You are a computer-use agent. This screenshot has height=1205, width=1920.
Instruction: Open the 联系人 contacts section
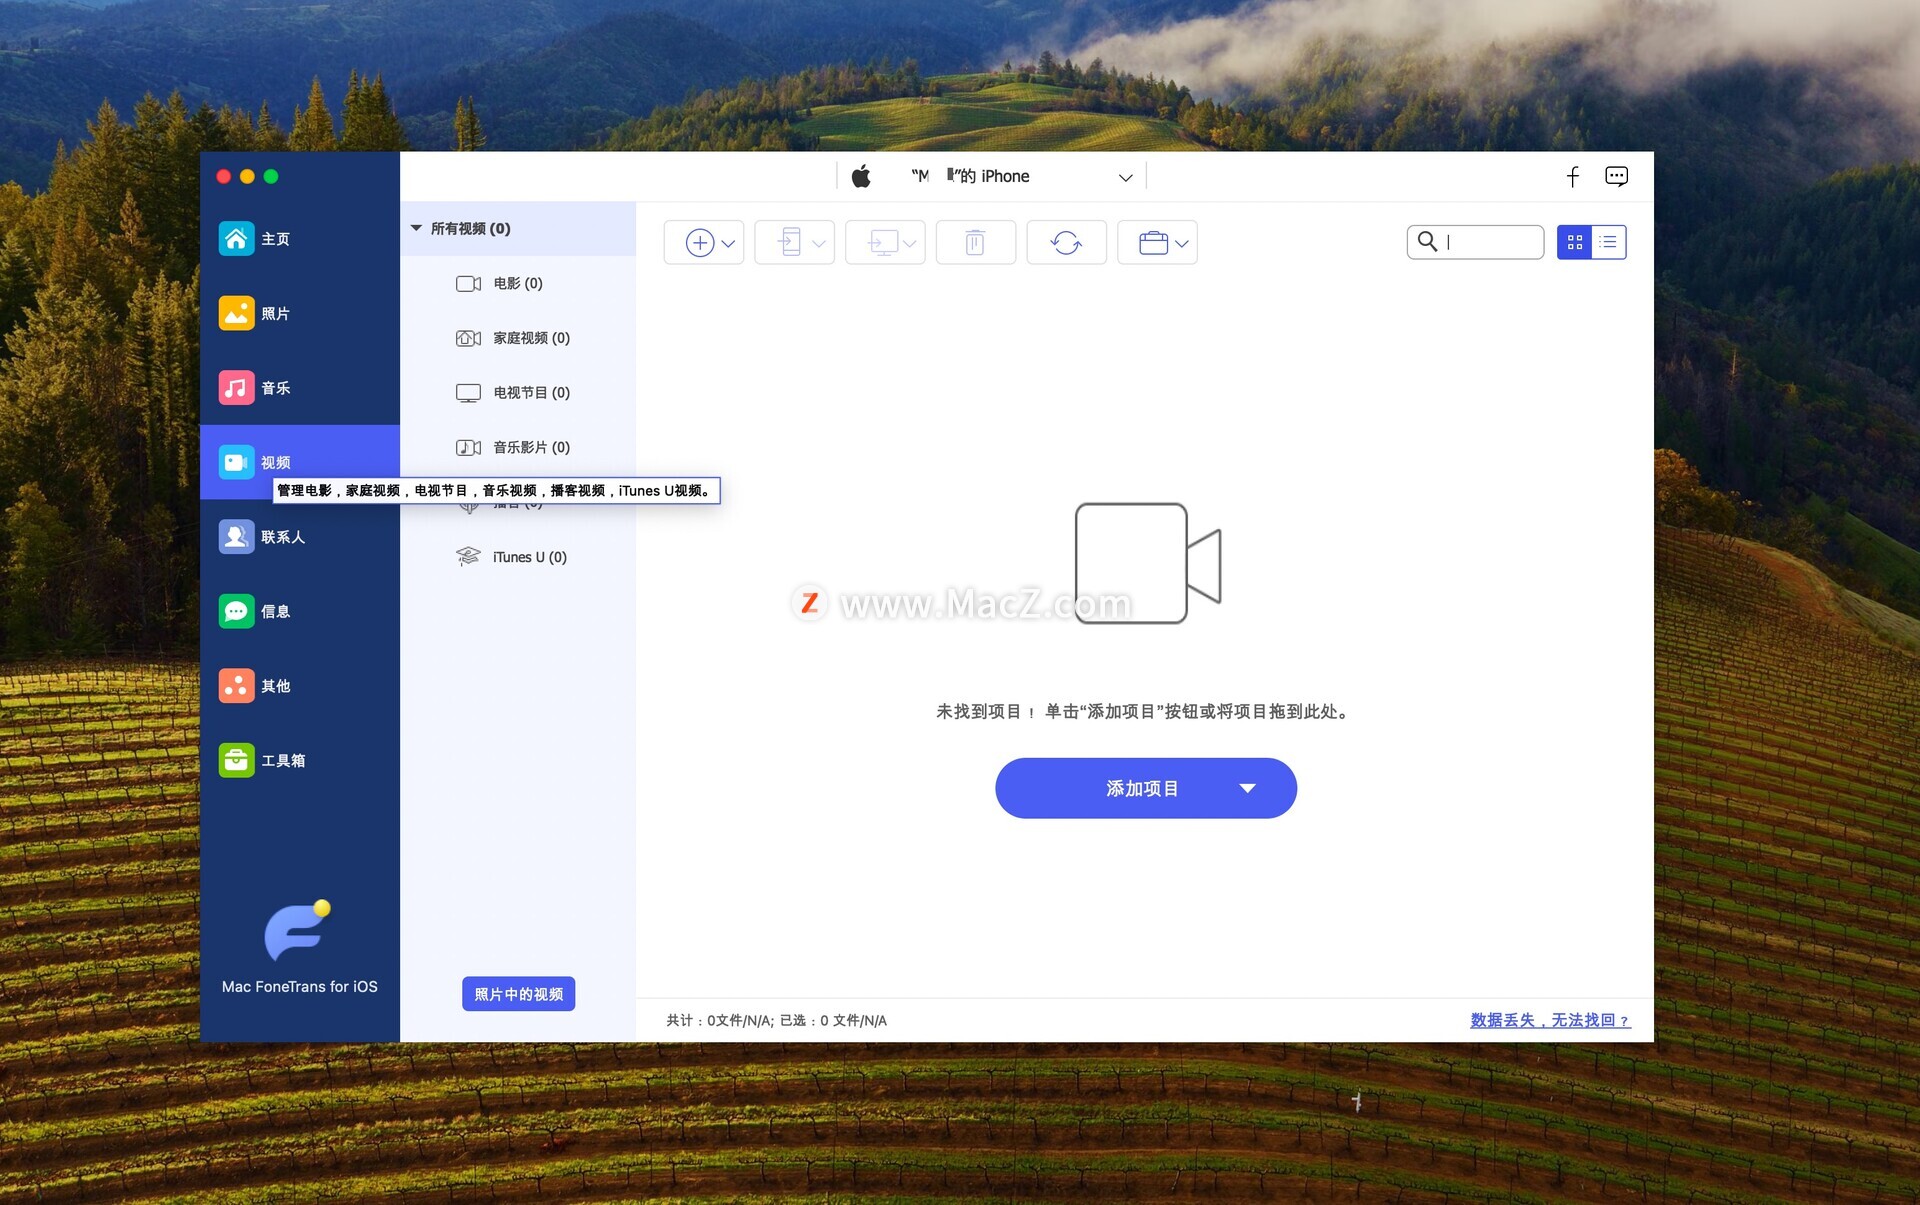point(299,537)
